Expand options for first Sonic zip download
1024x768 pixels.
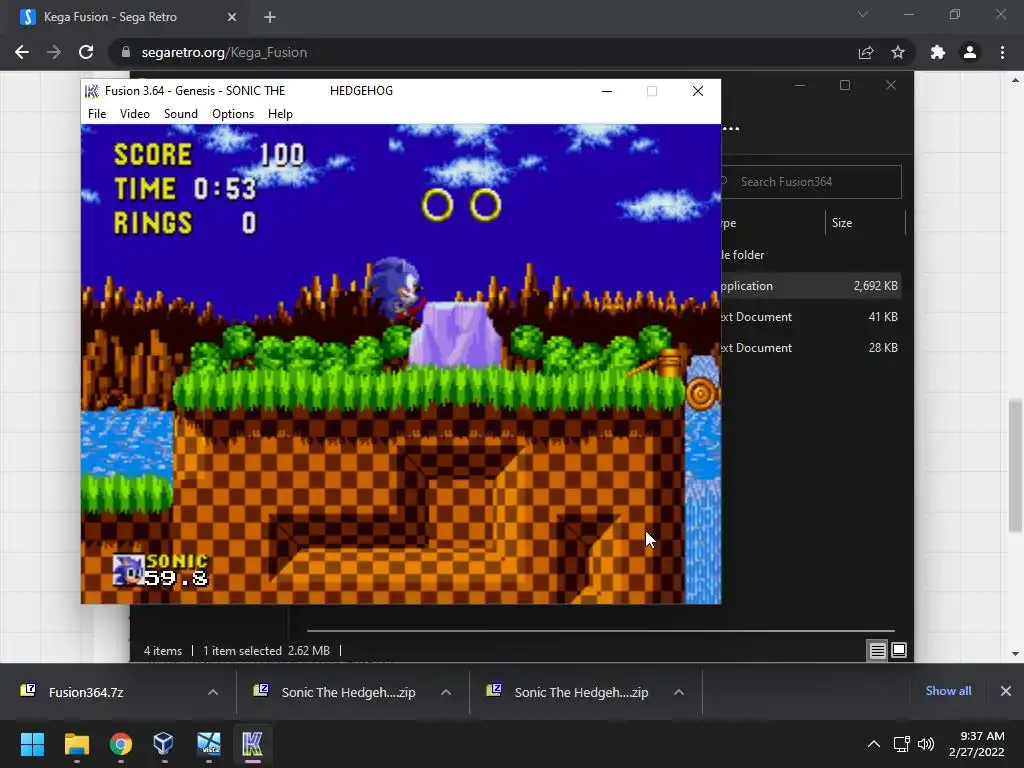click(x=446, y=692)
